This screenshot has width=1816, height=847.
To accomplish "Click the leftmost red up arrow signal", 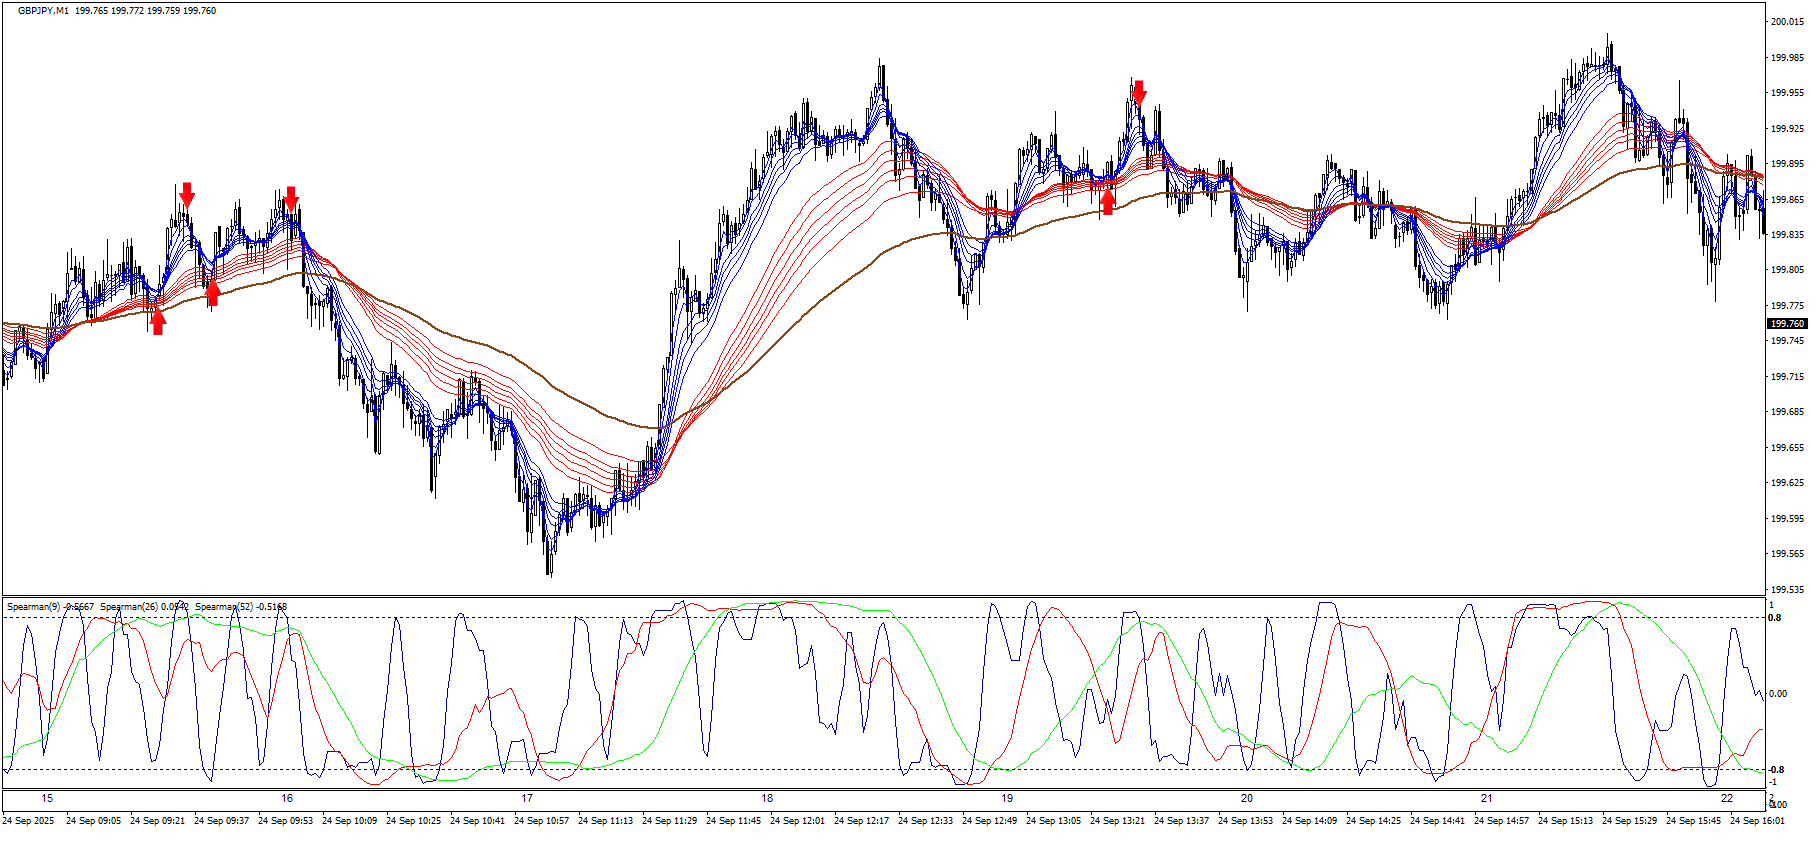I will [158, 322].
